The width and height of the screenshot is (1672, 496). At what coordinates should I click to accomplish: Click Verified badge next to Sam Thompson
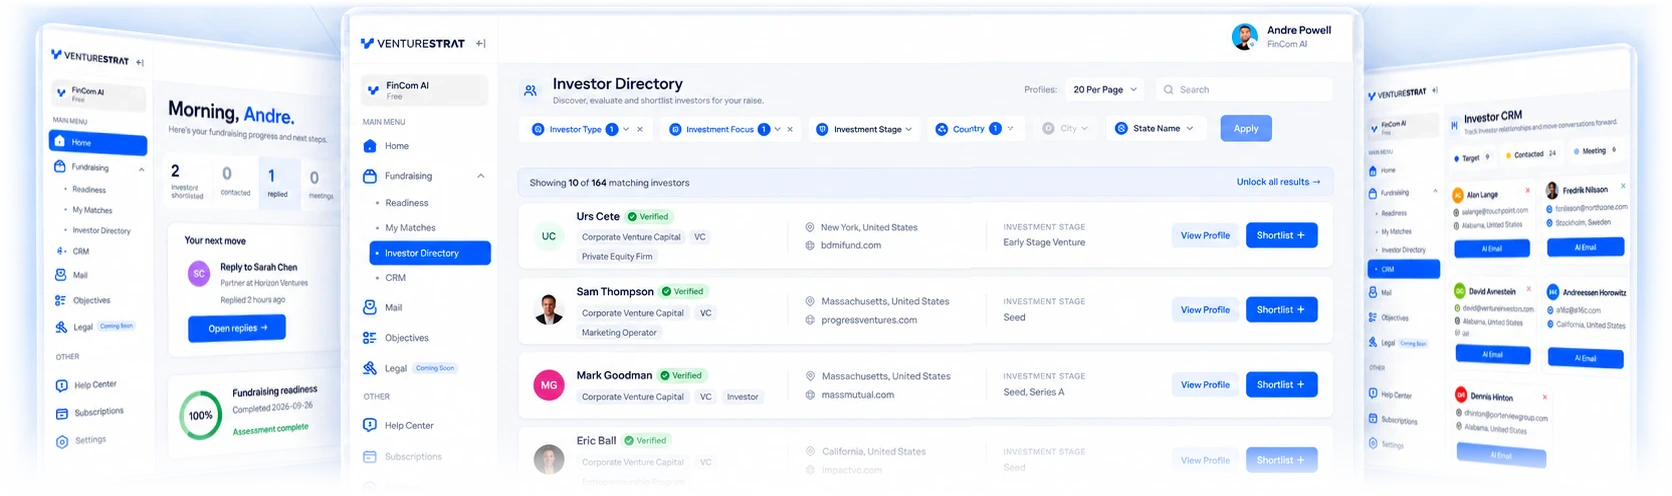point(683,291)
